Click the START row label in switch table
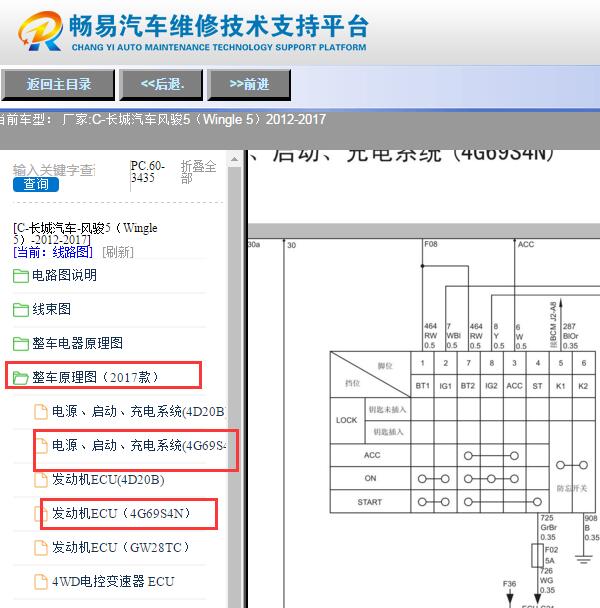The height and width of the screenshot is (608, 600). point(370,502)
